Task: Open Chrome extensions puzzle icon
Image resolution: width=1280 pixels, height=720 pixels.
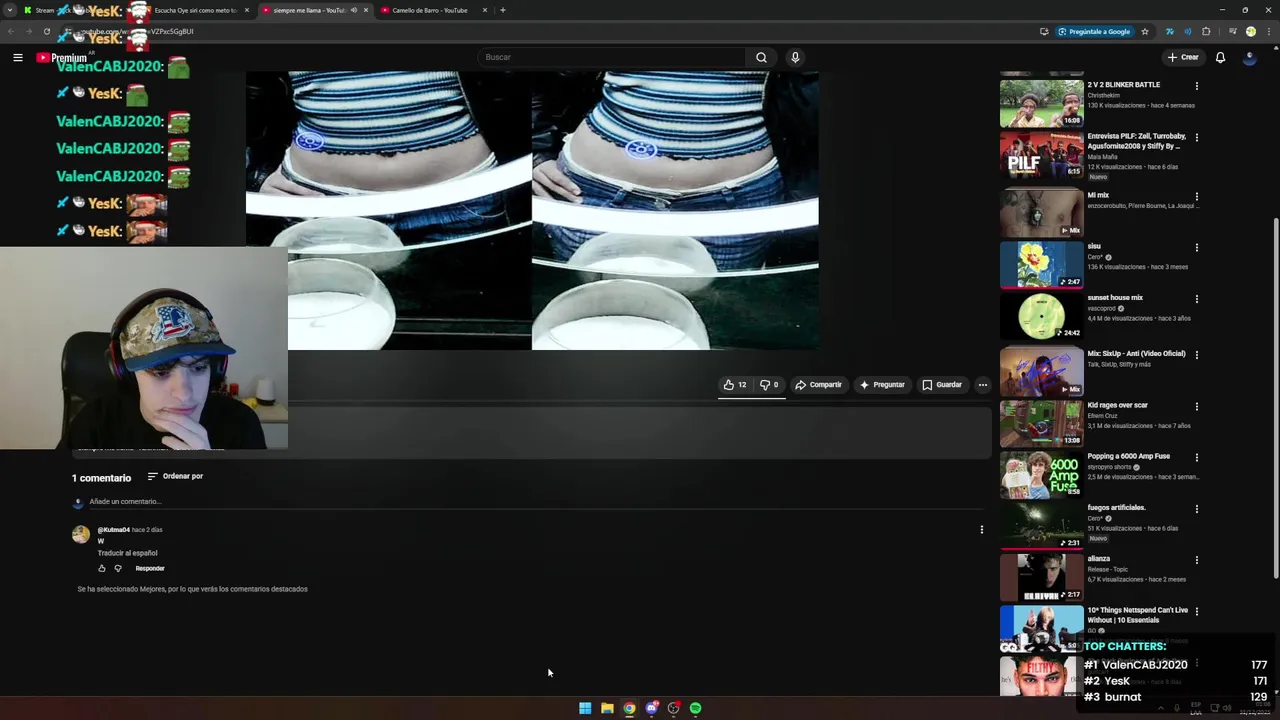Action: coord(1206,31)
